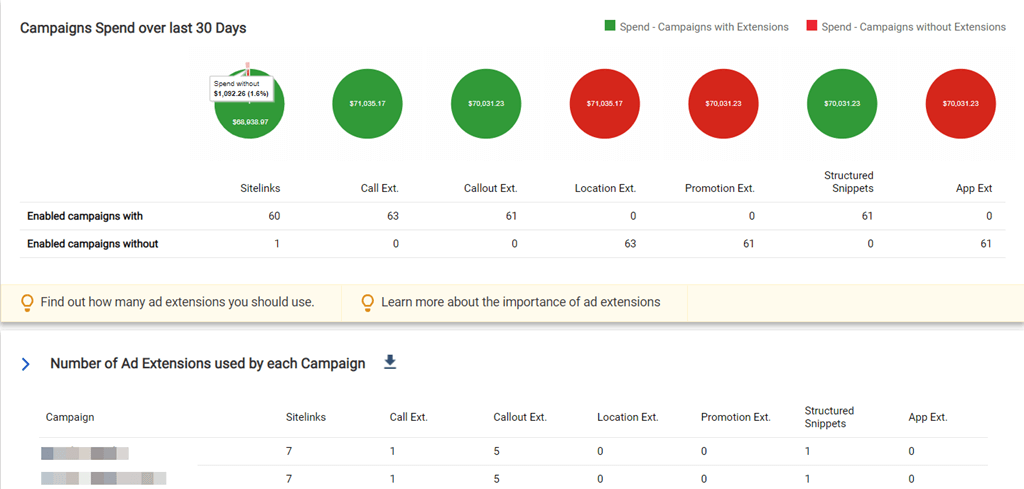This screenshot has height=489, width=1024.
Task: Select the pie chart above Structured Snippets
Action: point(842,103)
